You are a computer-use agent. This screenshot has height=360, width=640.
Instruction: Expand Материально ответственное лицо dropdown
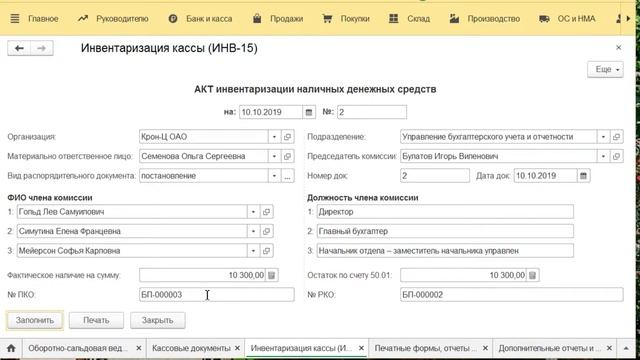pos(274,156)
